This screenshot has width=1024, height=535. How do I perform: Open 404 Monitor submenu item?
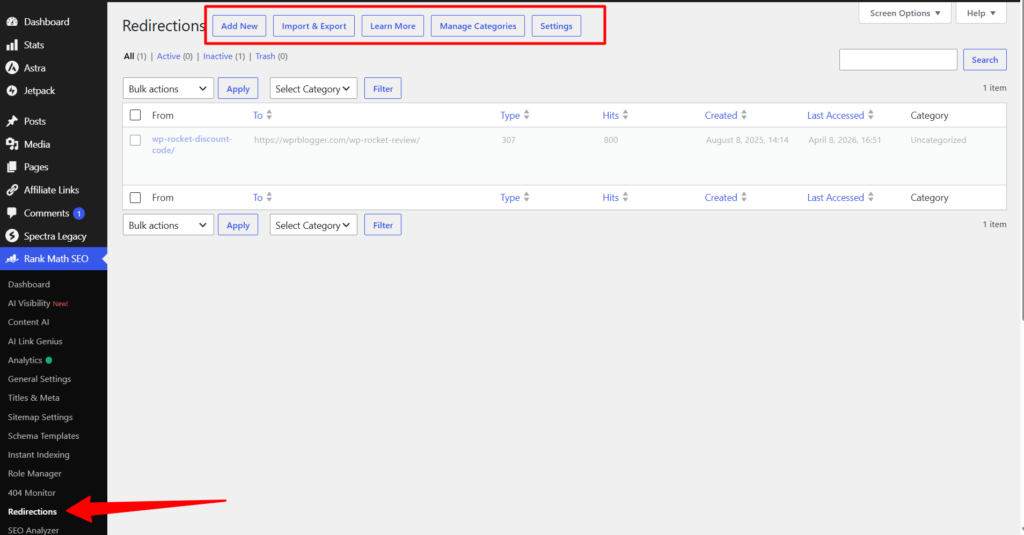pos(31,493)
